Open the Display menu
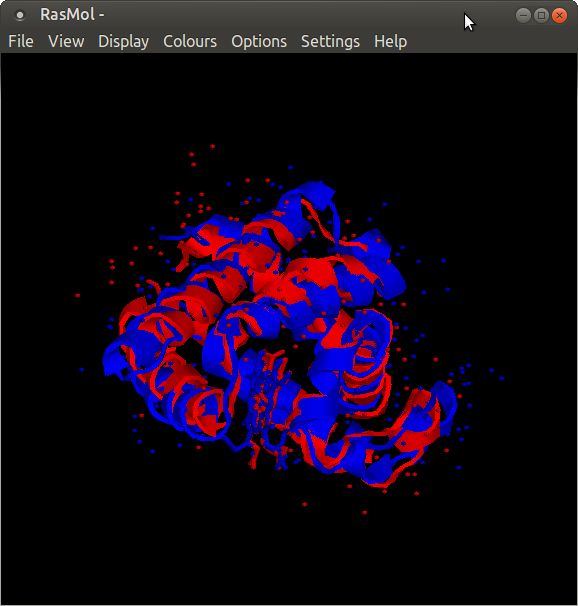Viewport: 578px width, 606px height. [123, 42]
